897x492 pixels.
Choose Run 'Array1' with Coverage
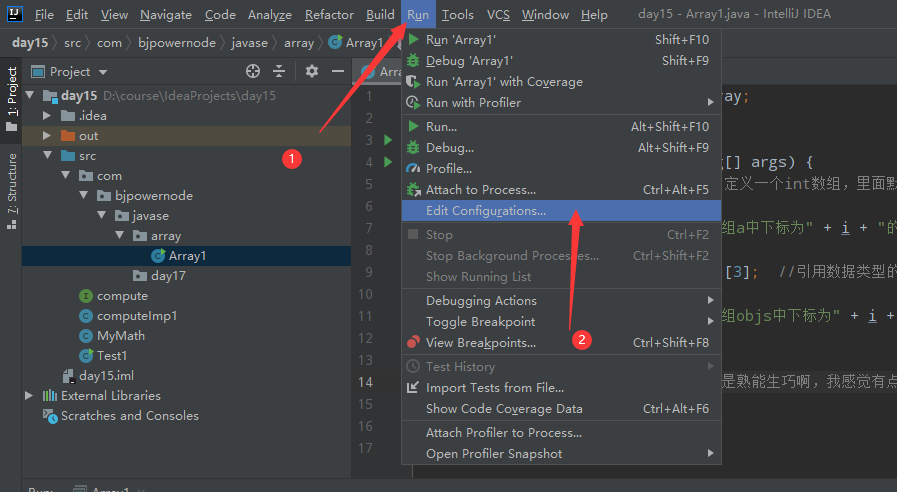[x=561, y=82]
